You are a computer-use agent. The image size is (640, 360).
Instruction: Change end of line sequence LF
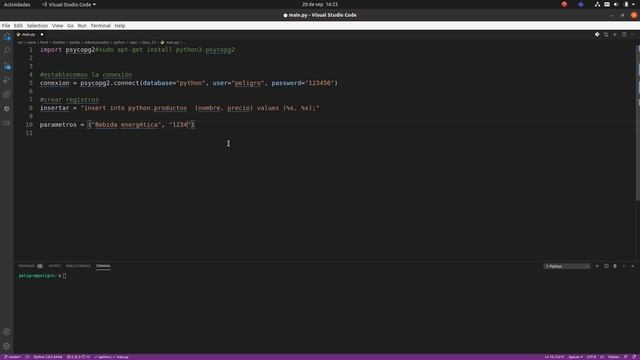[x=602, y=357]
